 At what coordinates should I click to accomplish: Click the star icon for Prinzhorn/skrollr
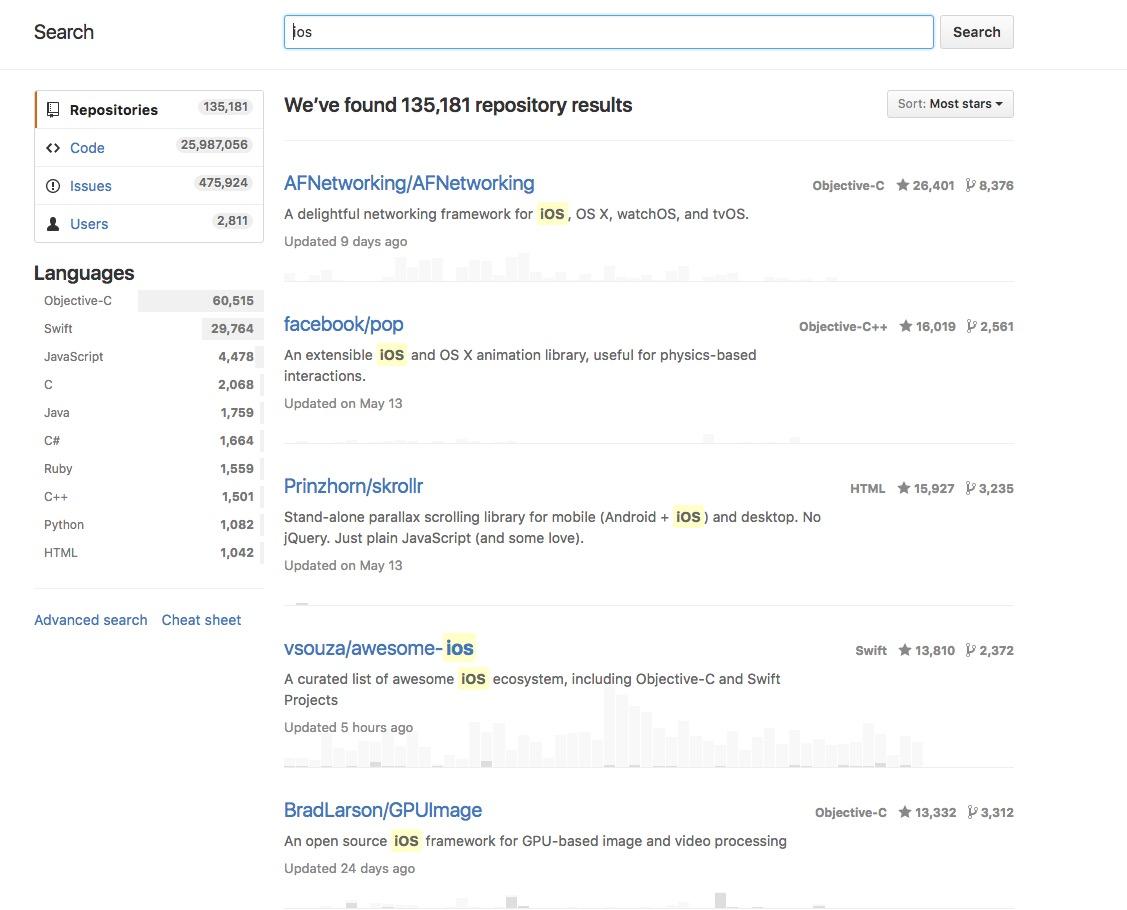tap(903, 488)
